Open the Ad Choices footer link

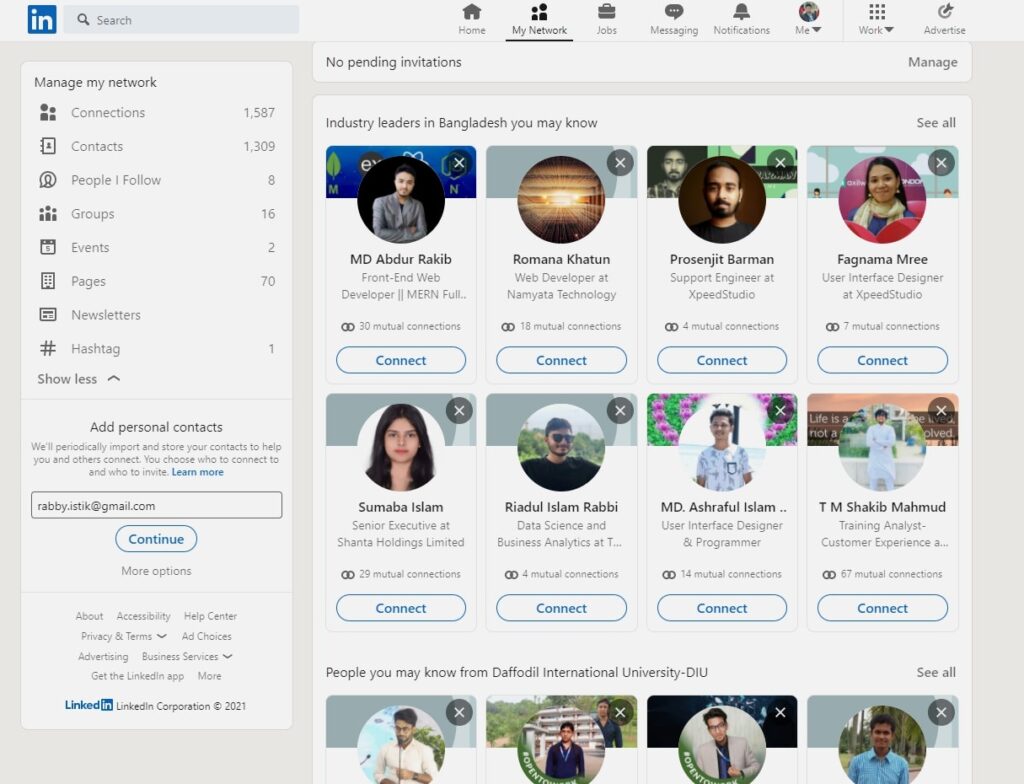click(206, 636)
